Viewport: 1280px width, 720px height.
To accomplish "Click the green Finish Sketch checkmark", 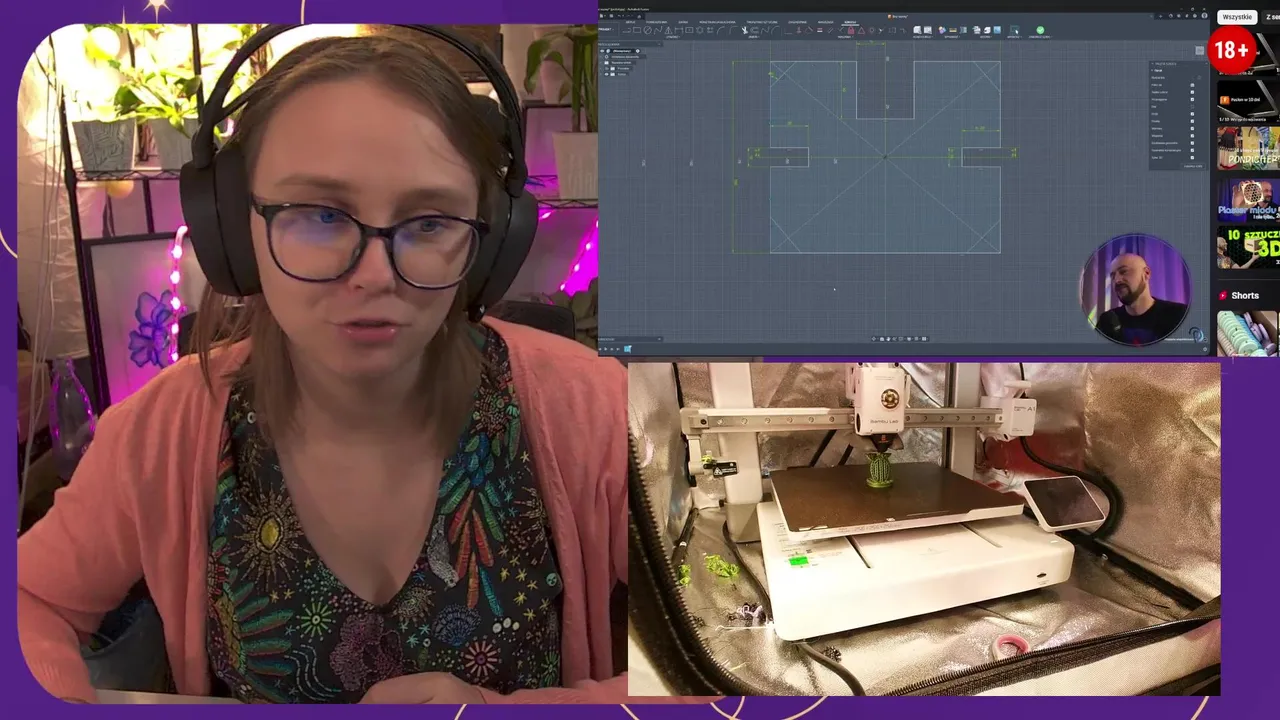I will pos(1040,30).
